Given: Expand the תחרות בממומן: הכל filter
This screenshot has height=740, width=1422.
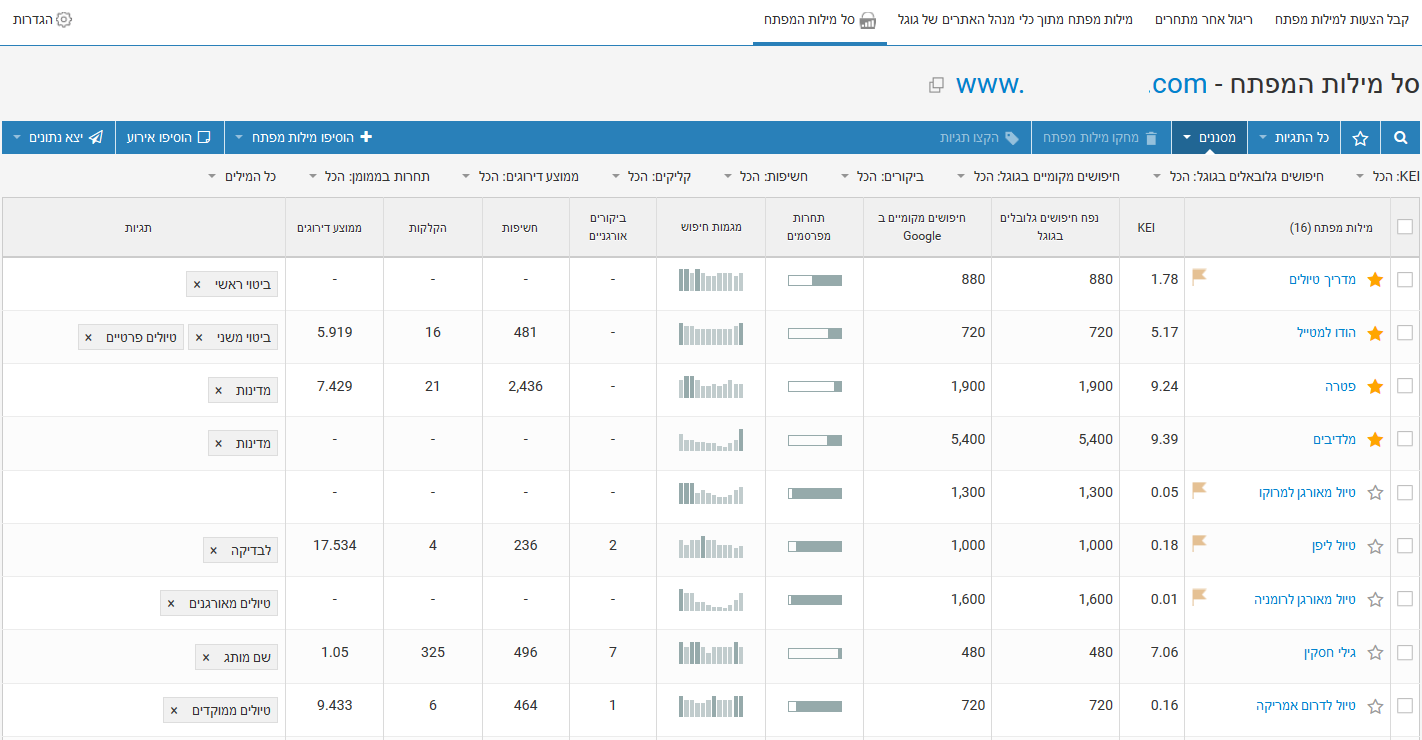Looking at the screenshot, I should [370, 176].
